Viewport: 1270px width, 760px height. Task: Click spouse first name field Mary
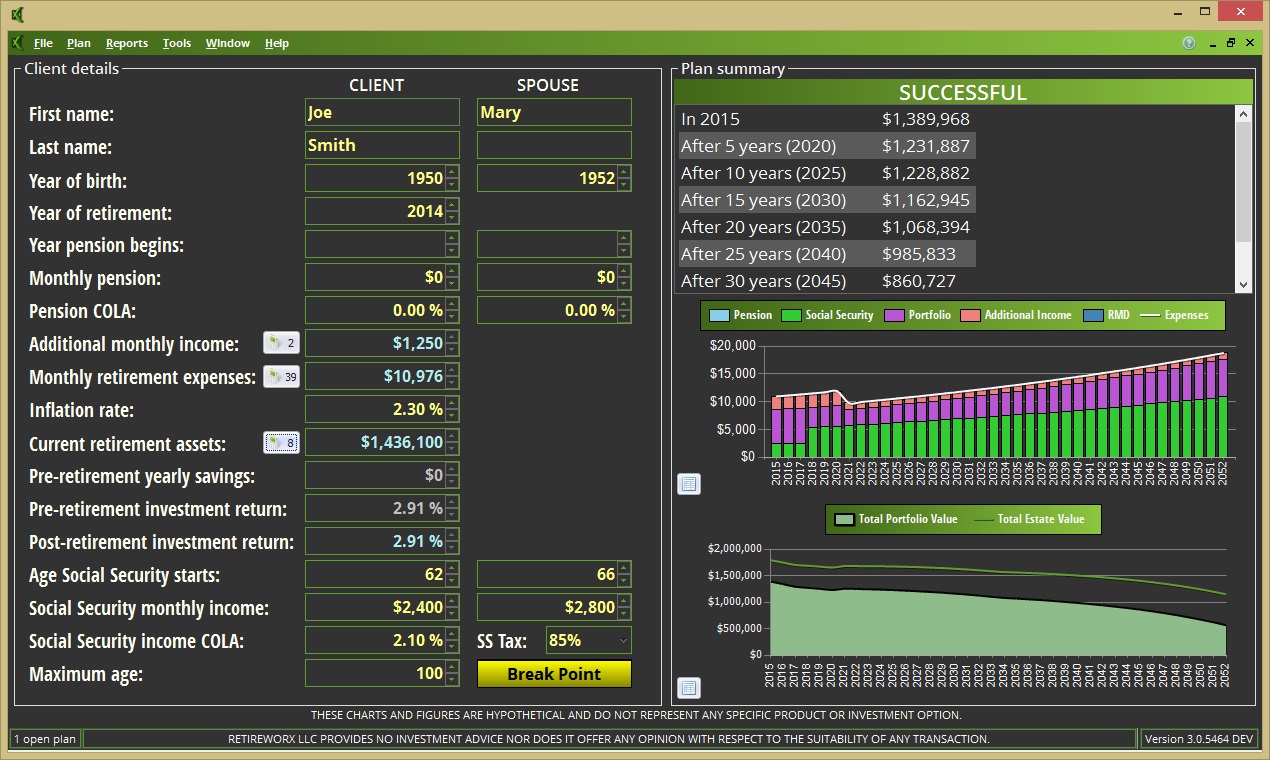[554, 112]
